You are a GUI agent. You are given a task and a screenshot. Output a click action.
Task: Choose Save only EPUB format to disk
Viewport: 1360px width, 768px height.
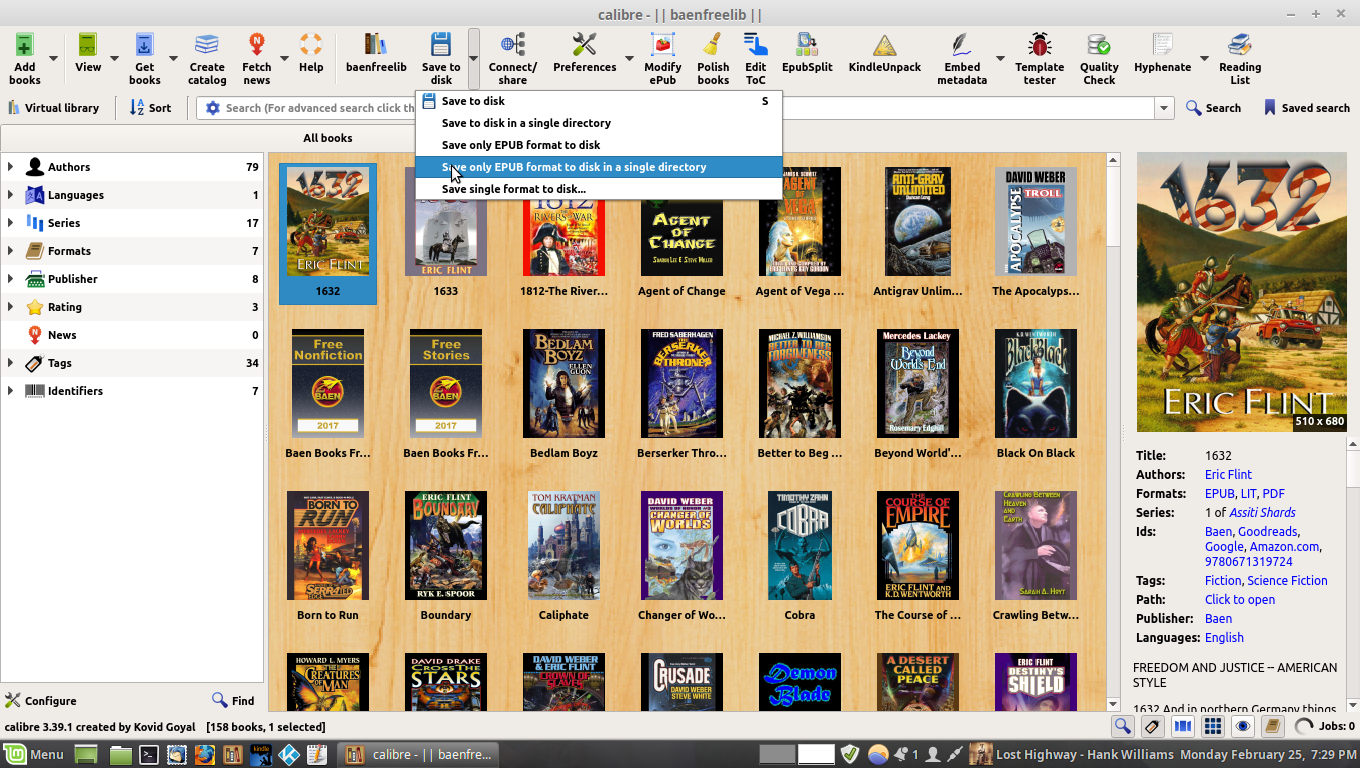(x=599, y=145)
